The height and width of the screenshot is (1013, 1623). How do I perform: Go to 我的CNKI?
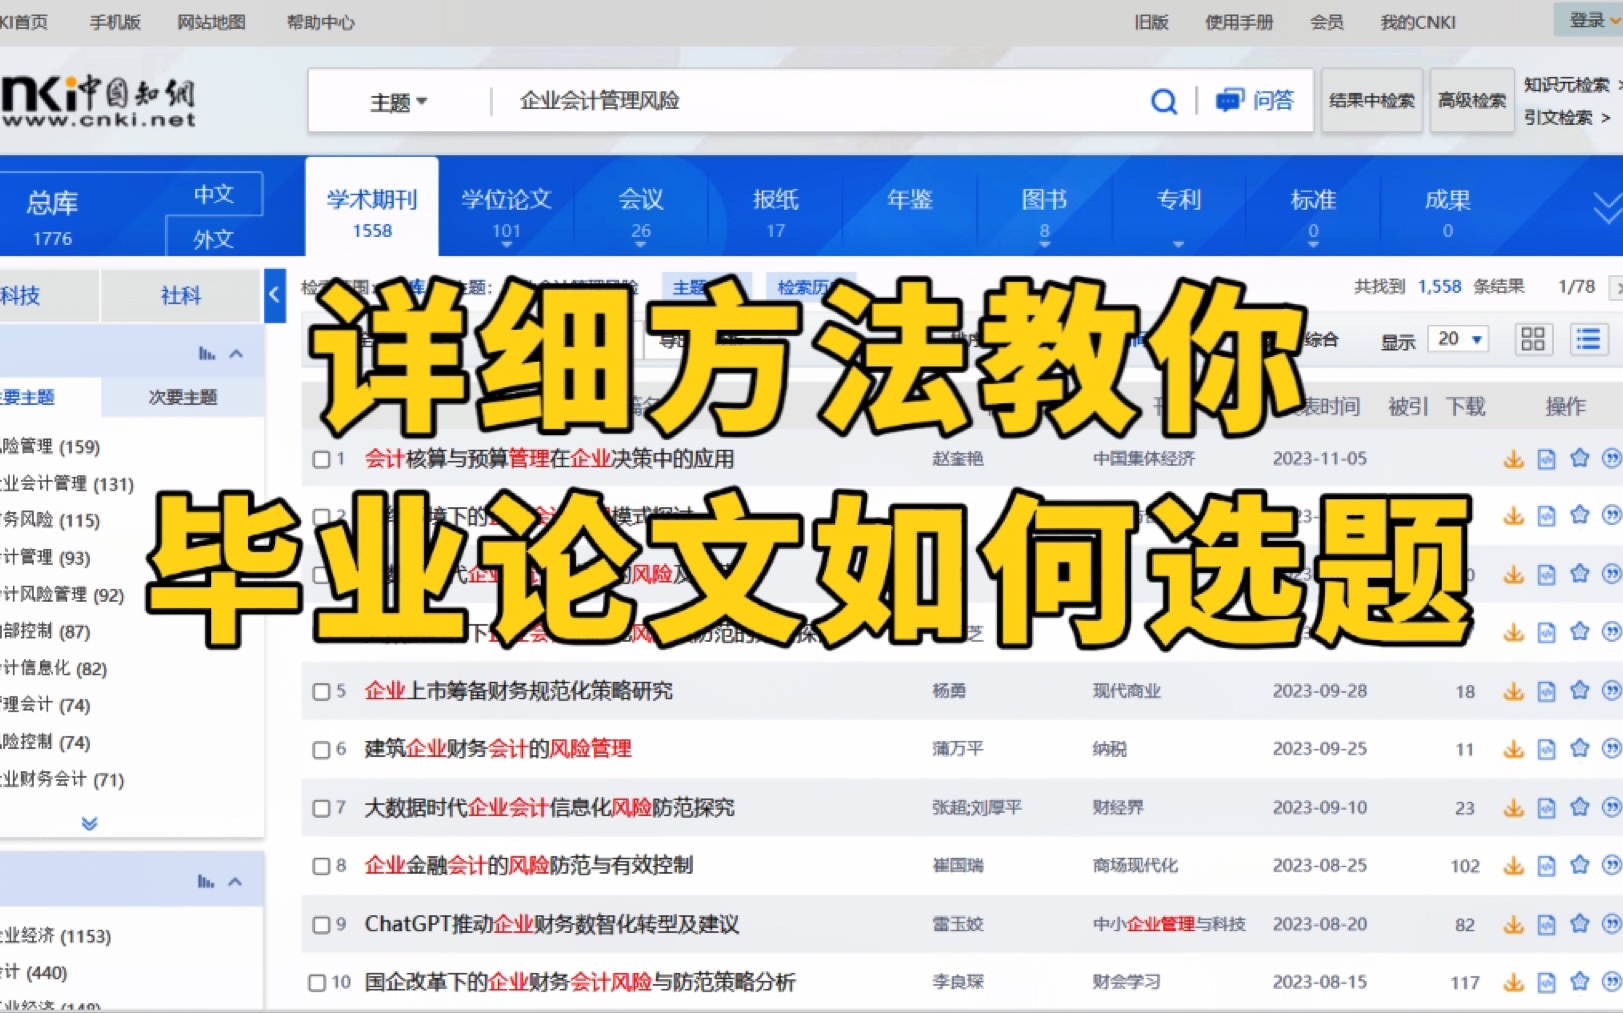coord(1418,21)
